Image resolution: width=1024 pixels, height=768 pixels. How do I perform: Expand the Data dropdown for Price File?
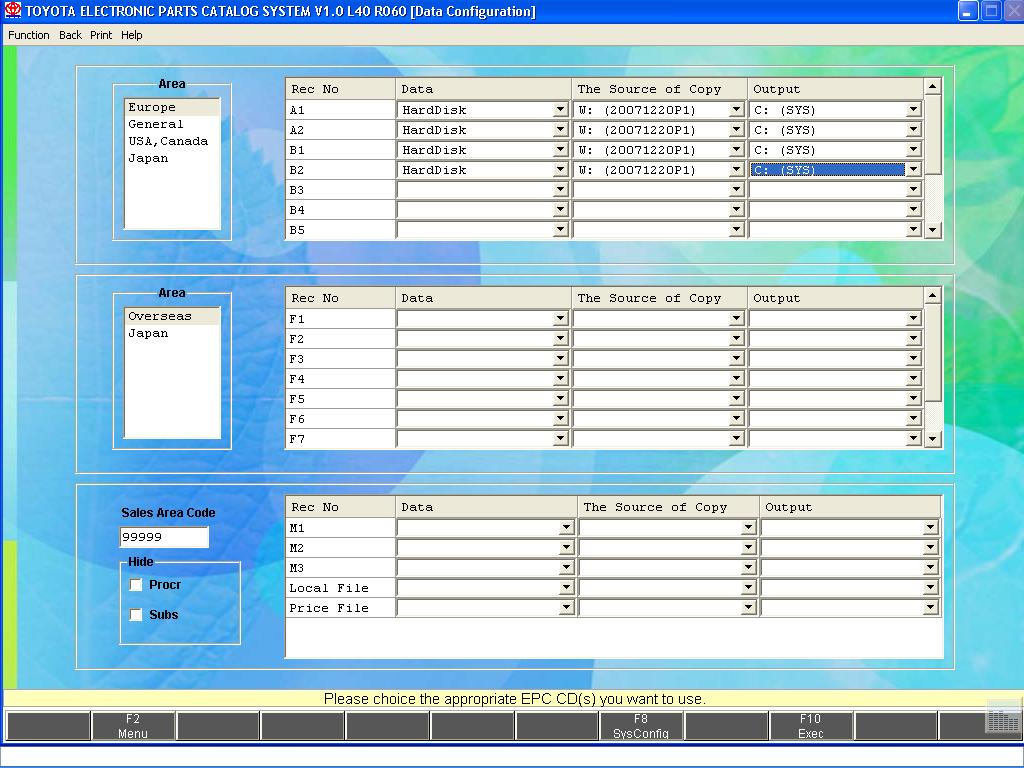coord(566,608)
